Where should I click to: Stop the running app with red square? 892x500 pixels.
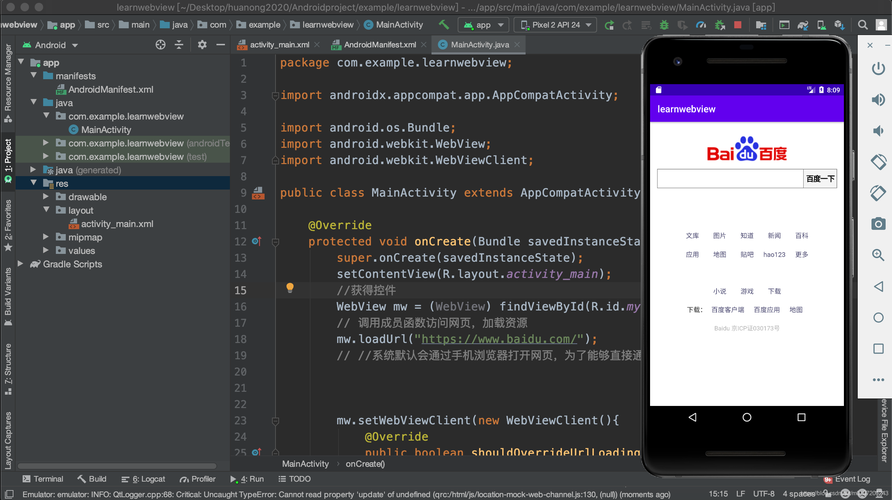click(x=738, y=25)
